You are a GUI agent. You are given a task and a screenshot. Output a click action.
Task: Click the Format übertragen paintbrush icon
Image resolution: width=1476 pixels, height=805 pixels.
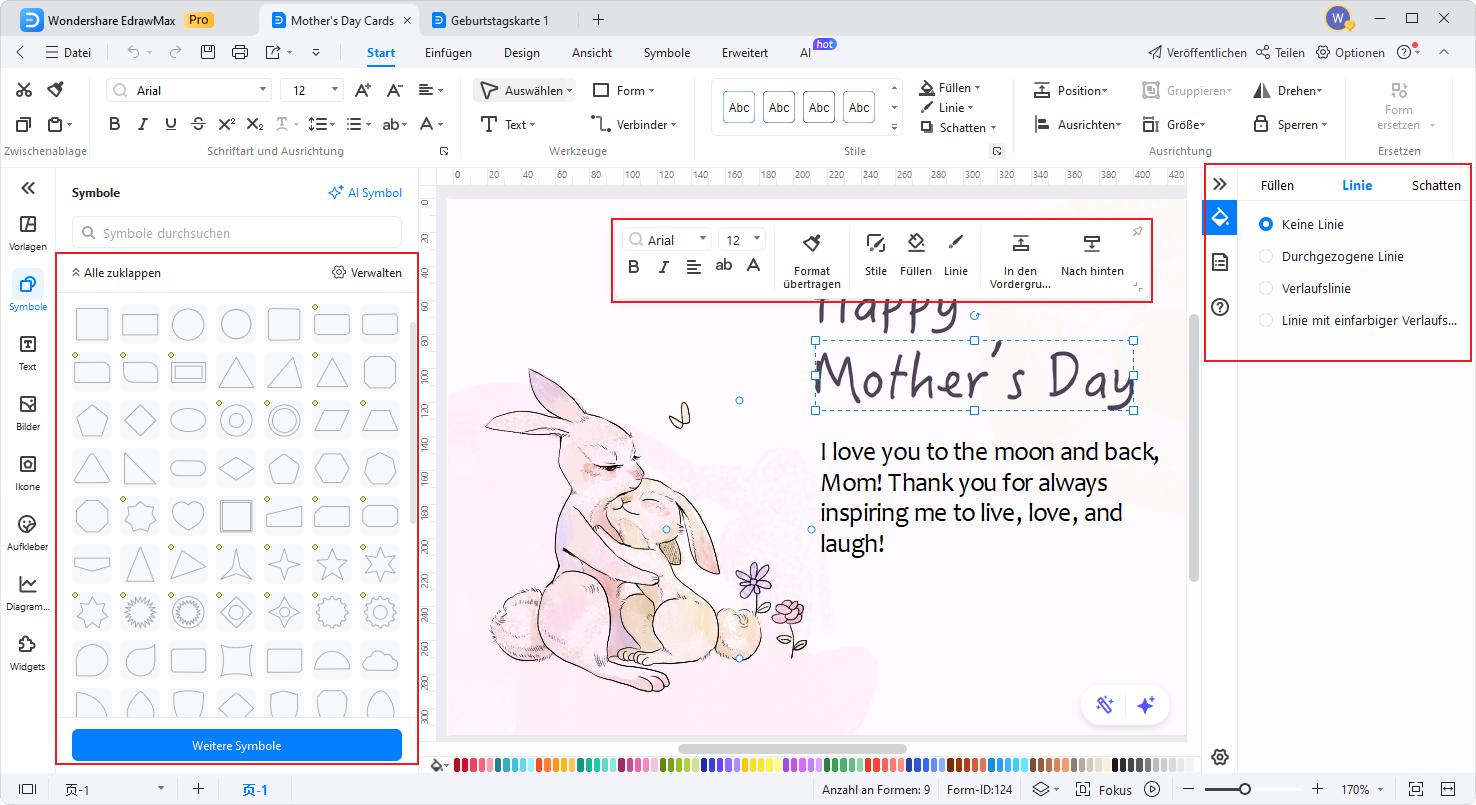pos(811,243)
